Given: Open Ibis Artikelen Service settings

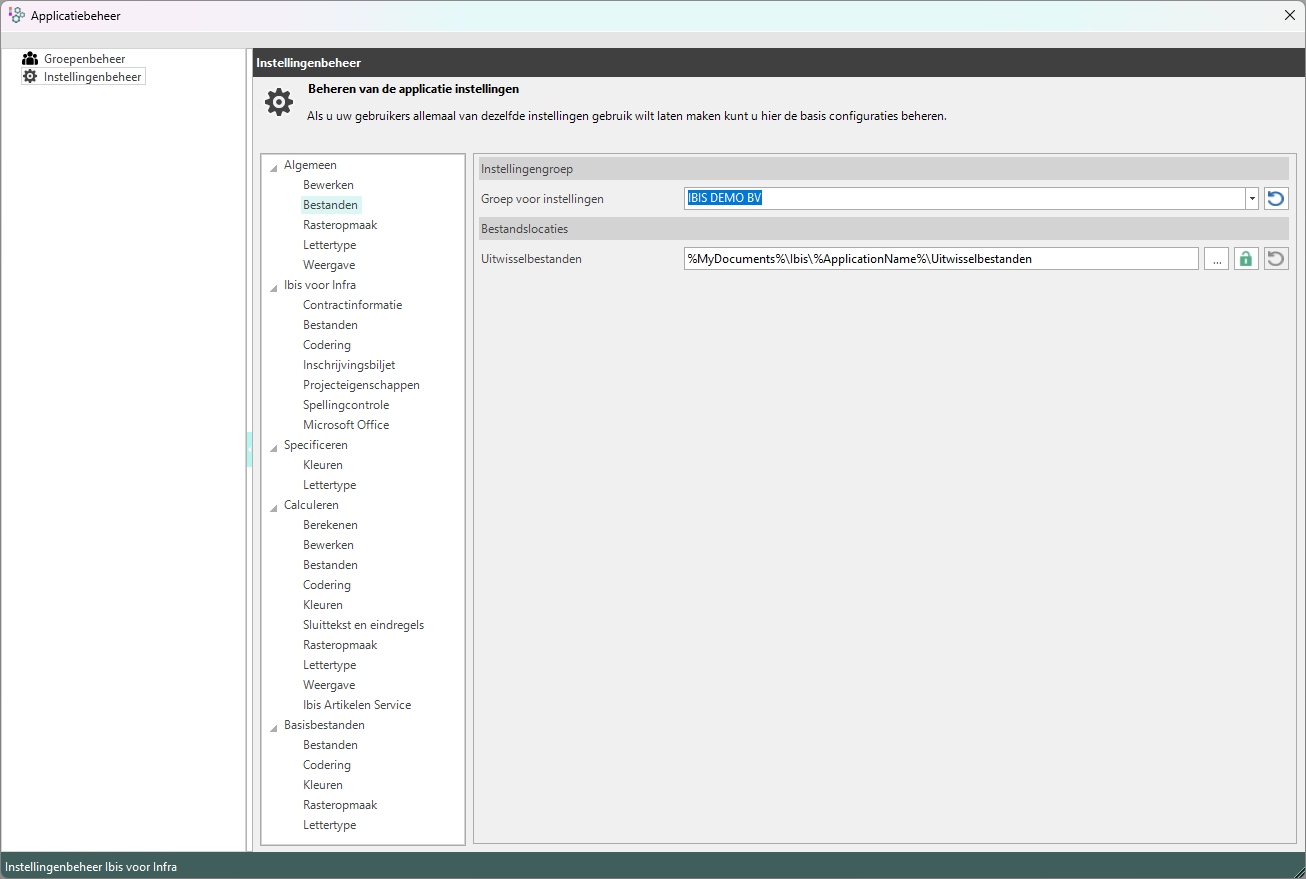Looking at the screenshot, I should (x=357, y=705).
